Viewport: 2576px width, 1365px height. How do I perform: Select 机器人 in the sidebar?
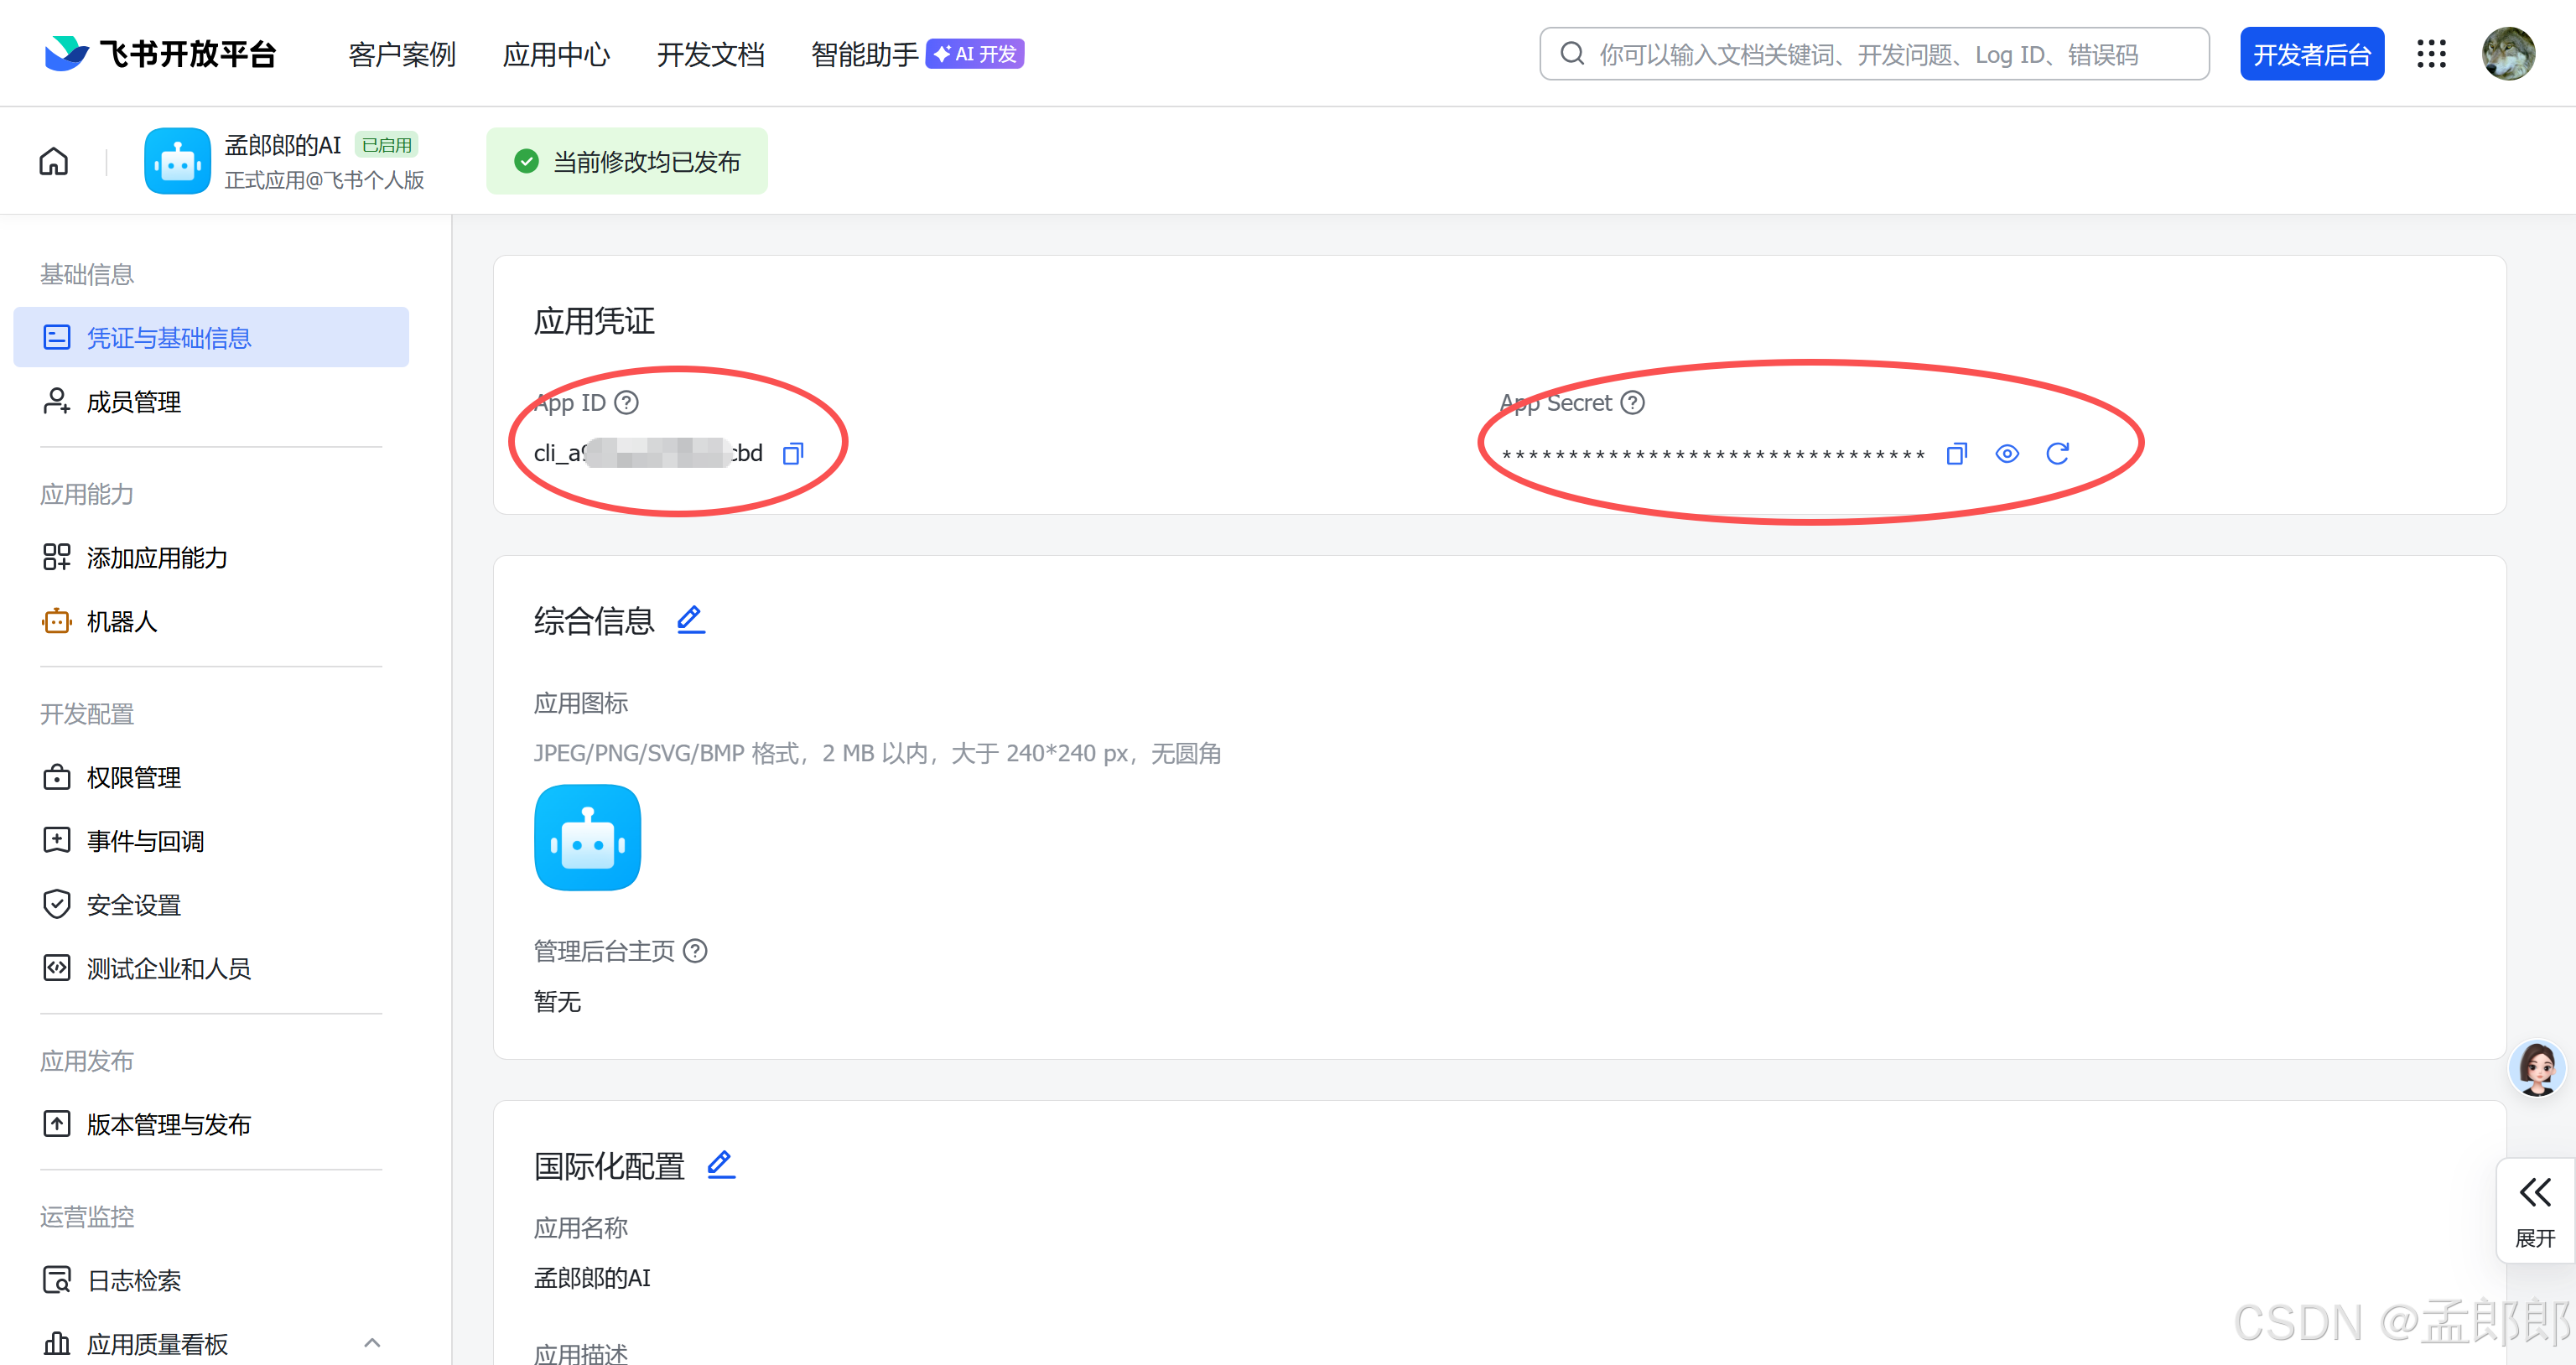pyautogui.click(x=121, y=621)
